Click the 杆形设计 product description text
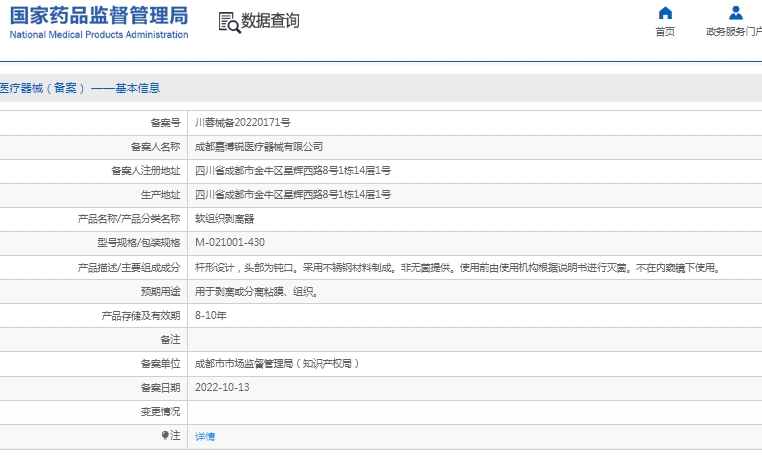 (x=458, y=267)
